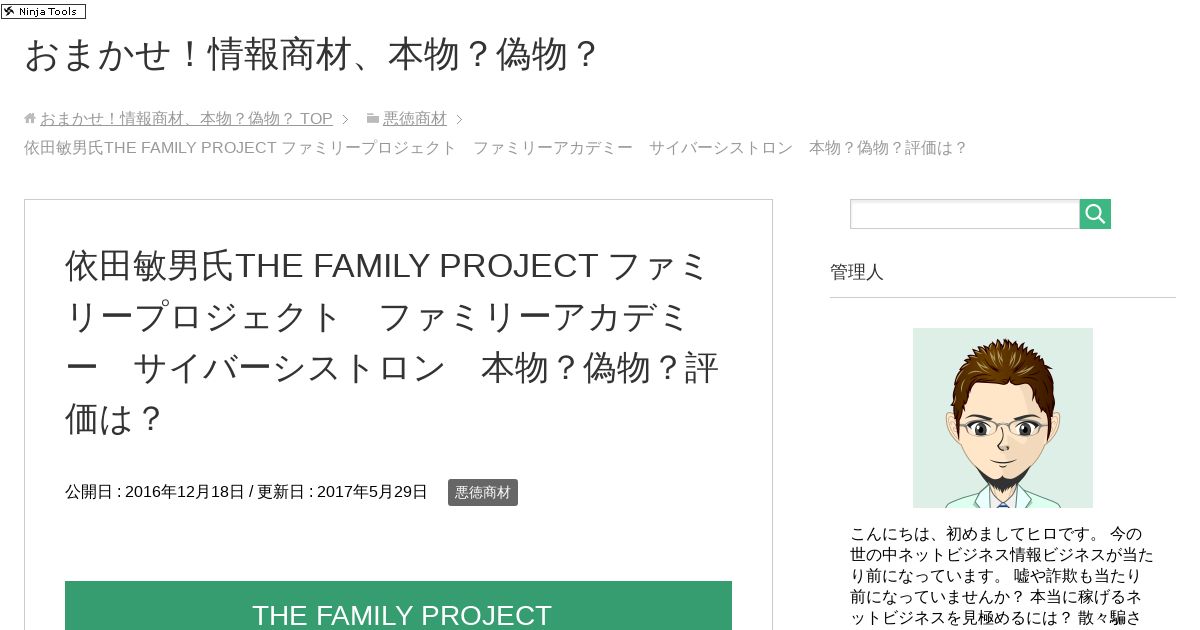Viewport: 1200px width, 630px height.
Task: Click the Ninja Tools shuriken logo
Action: (x=9, y=11)
